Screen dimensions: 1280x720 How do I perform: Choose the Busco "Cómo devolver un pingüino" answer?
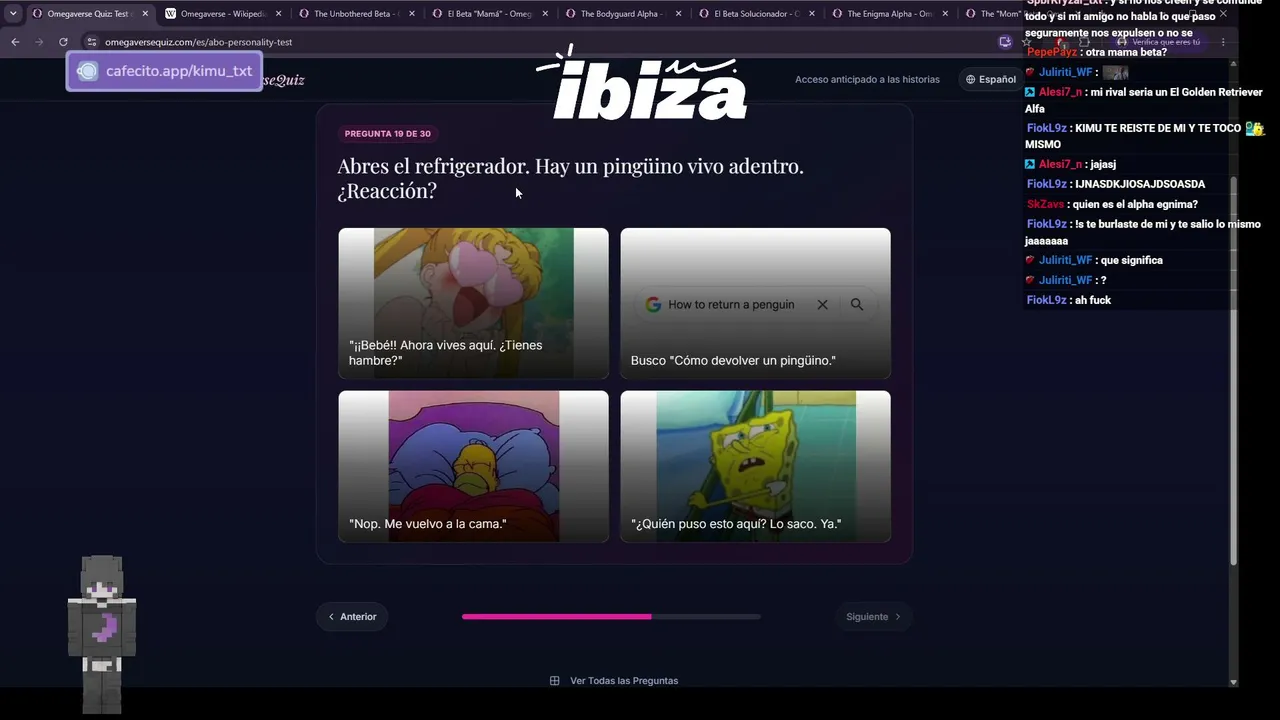point(755,303)
